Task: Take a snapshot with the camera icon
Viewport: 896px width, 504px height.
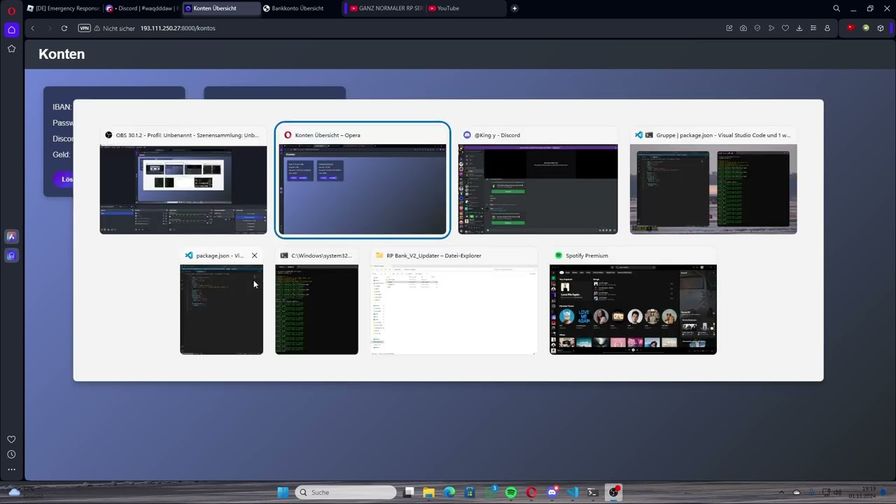Action: point(743,28)
